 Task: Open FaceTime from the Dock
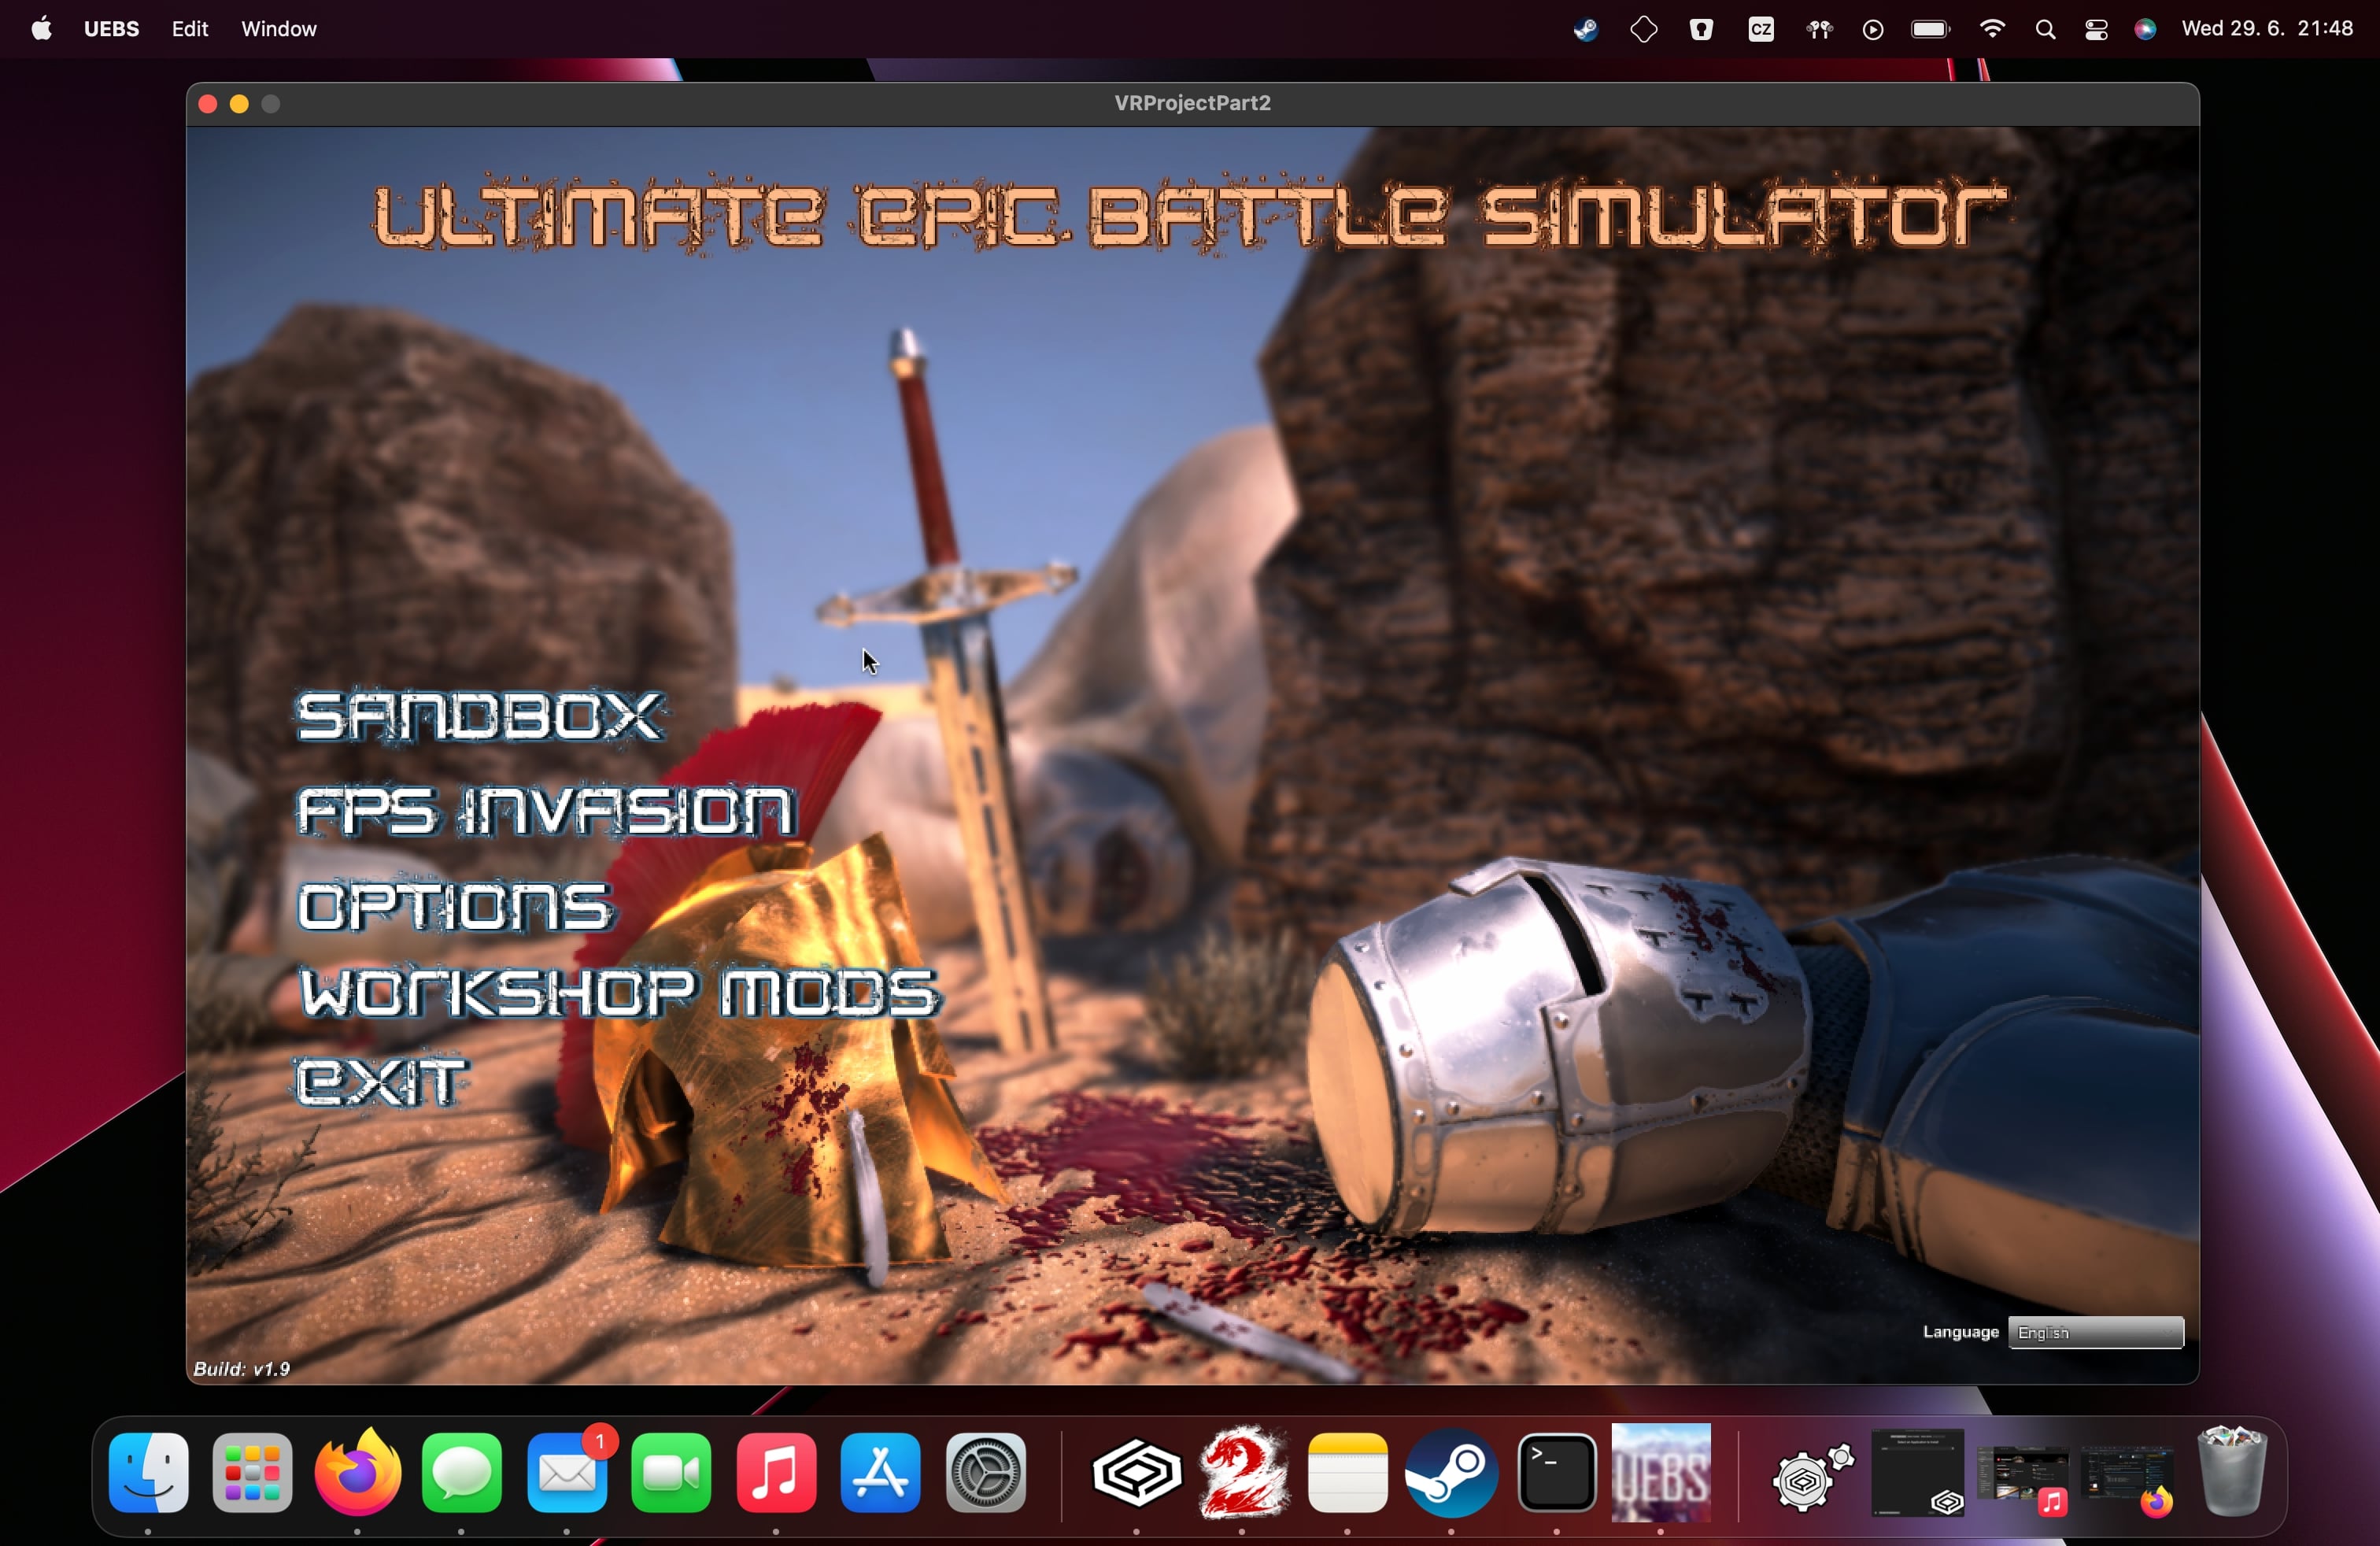pos(672,1473)
